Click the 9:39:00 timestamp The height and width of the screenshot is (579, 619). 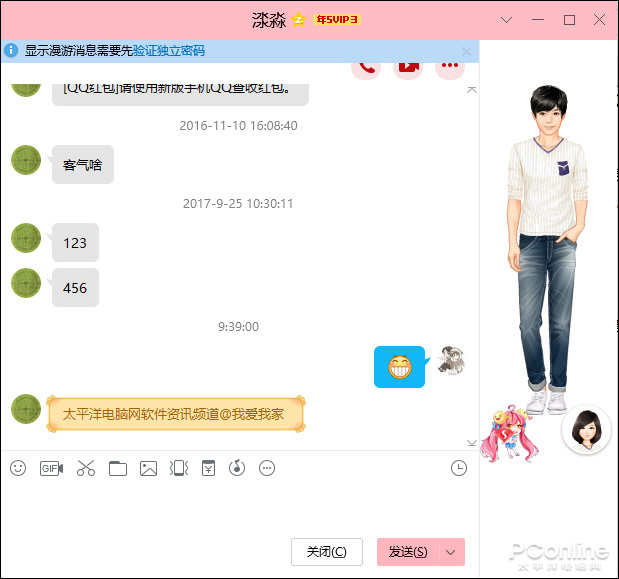click(x=238, y=326)
